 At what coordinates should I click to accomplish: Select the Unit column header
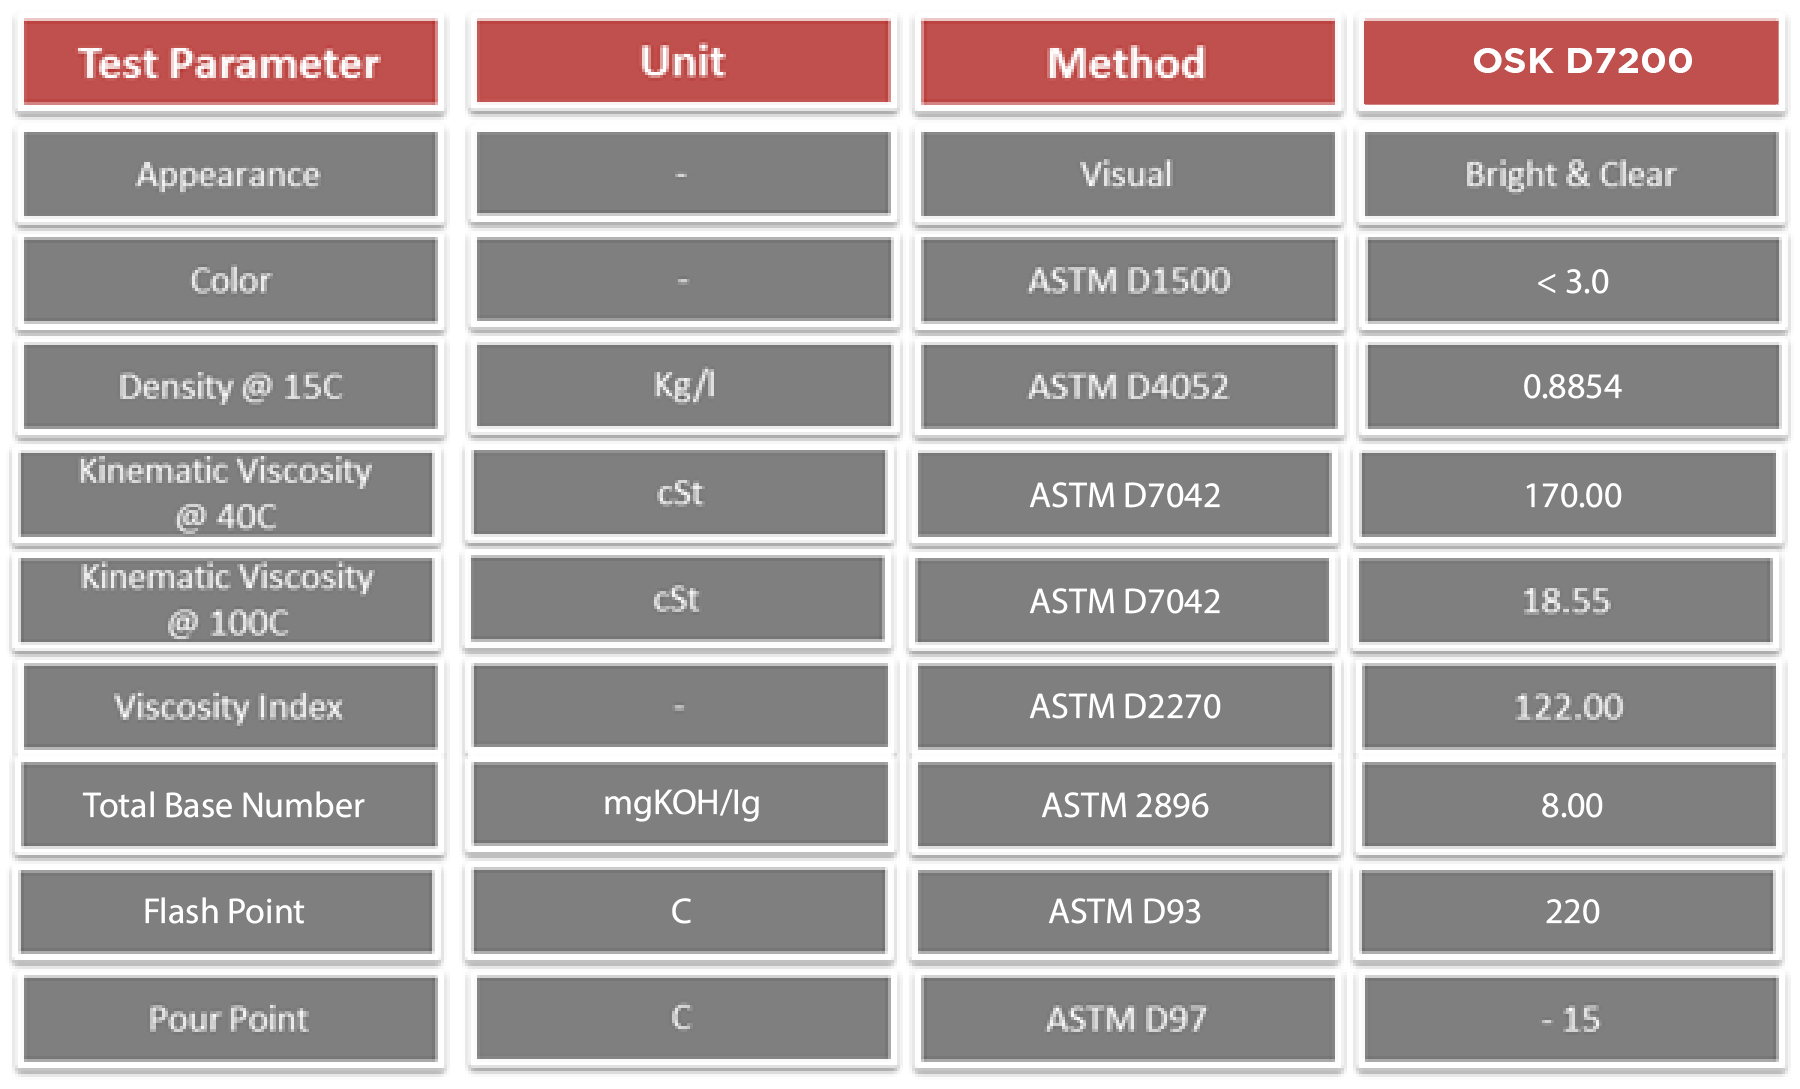683,62
